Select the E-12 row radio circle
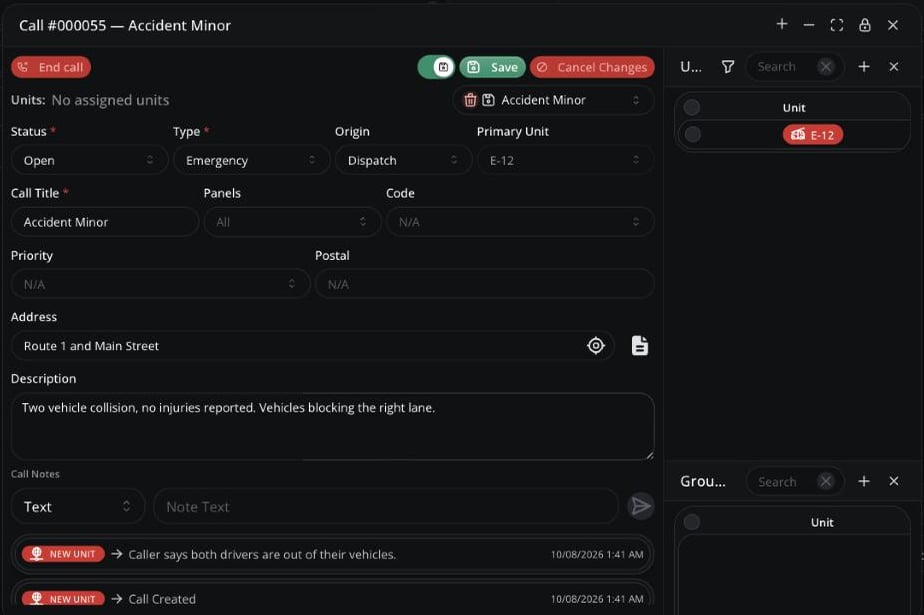The height and width of the screenshot is (615, 924). (x=693, y=134)
